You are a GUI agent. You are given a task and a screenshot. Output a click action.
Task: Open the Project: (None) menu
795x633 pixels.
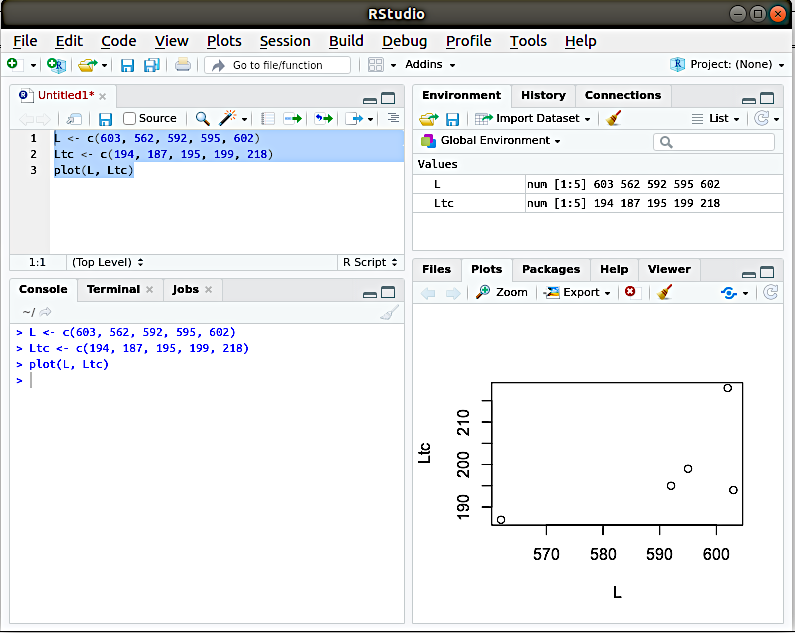[727, 64]
